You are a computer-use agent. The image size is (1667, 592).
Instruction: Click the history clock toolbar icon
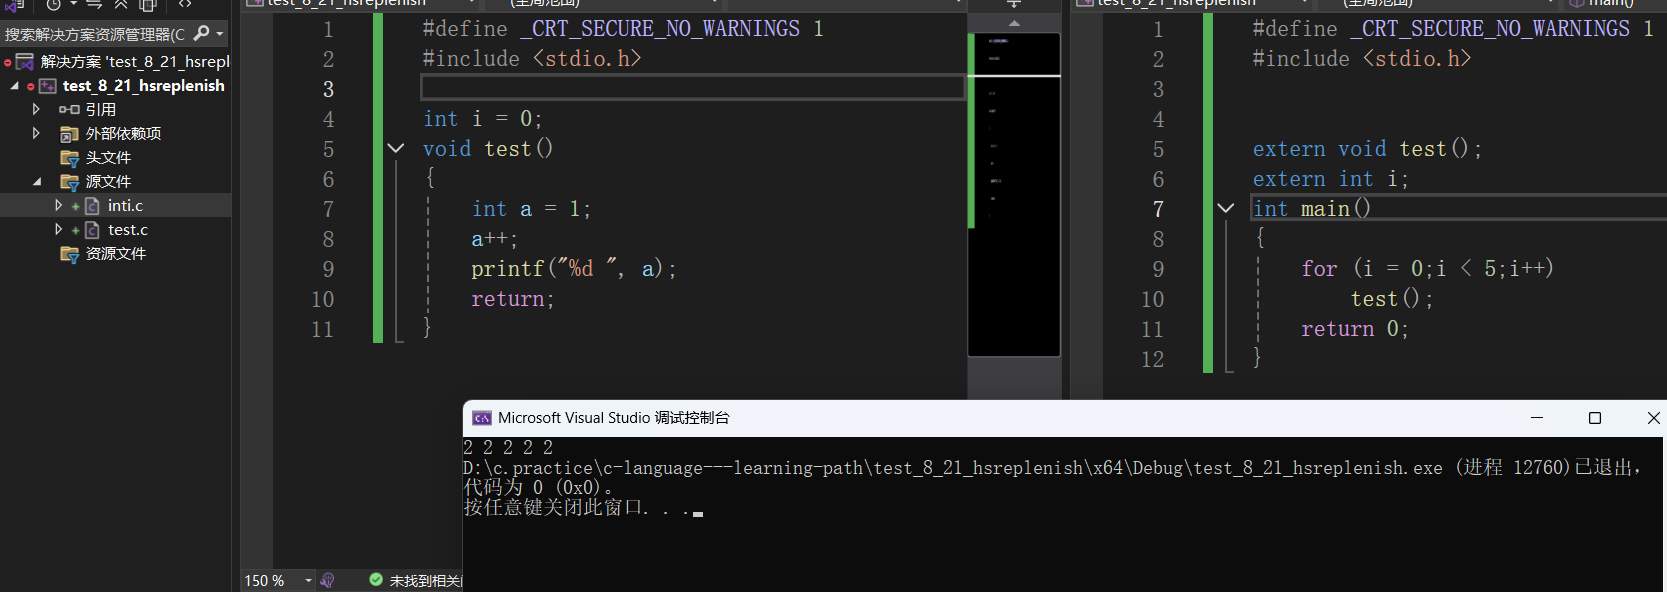[55, 5]
